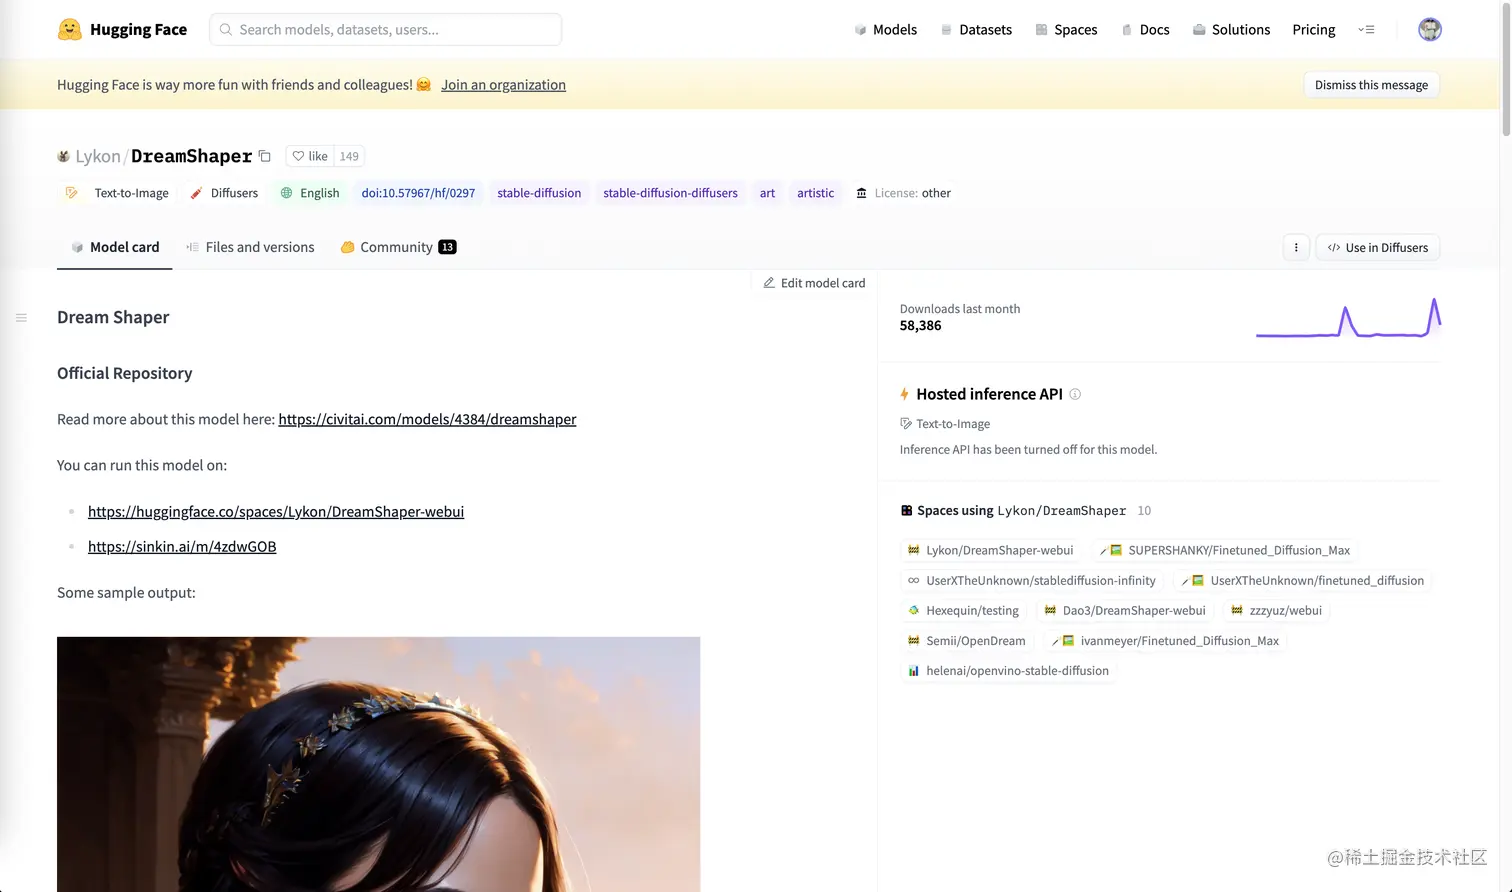The height and width of the screenshot is (892, 1512).
Task: Focus the search models input field
Action: [x=386, y=29]
